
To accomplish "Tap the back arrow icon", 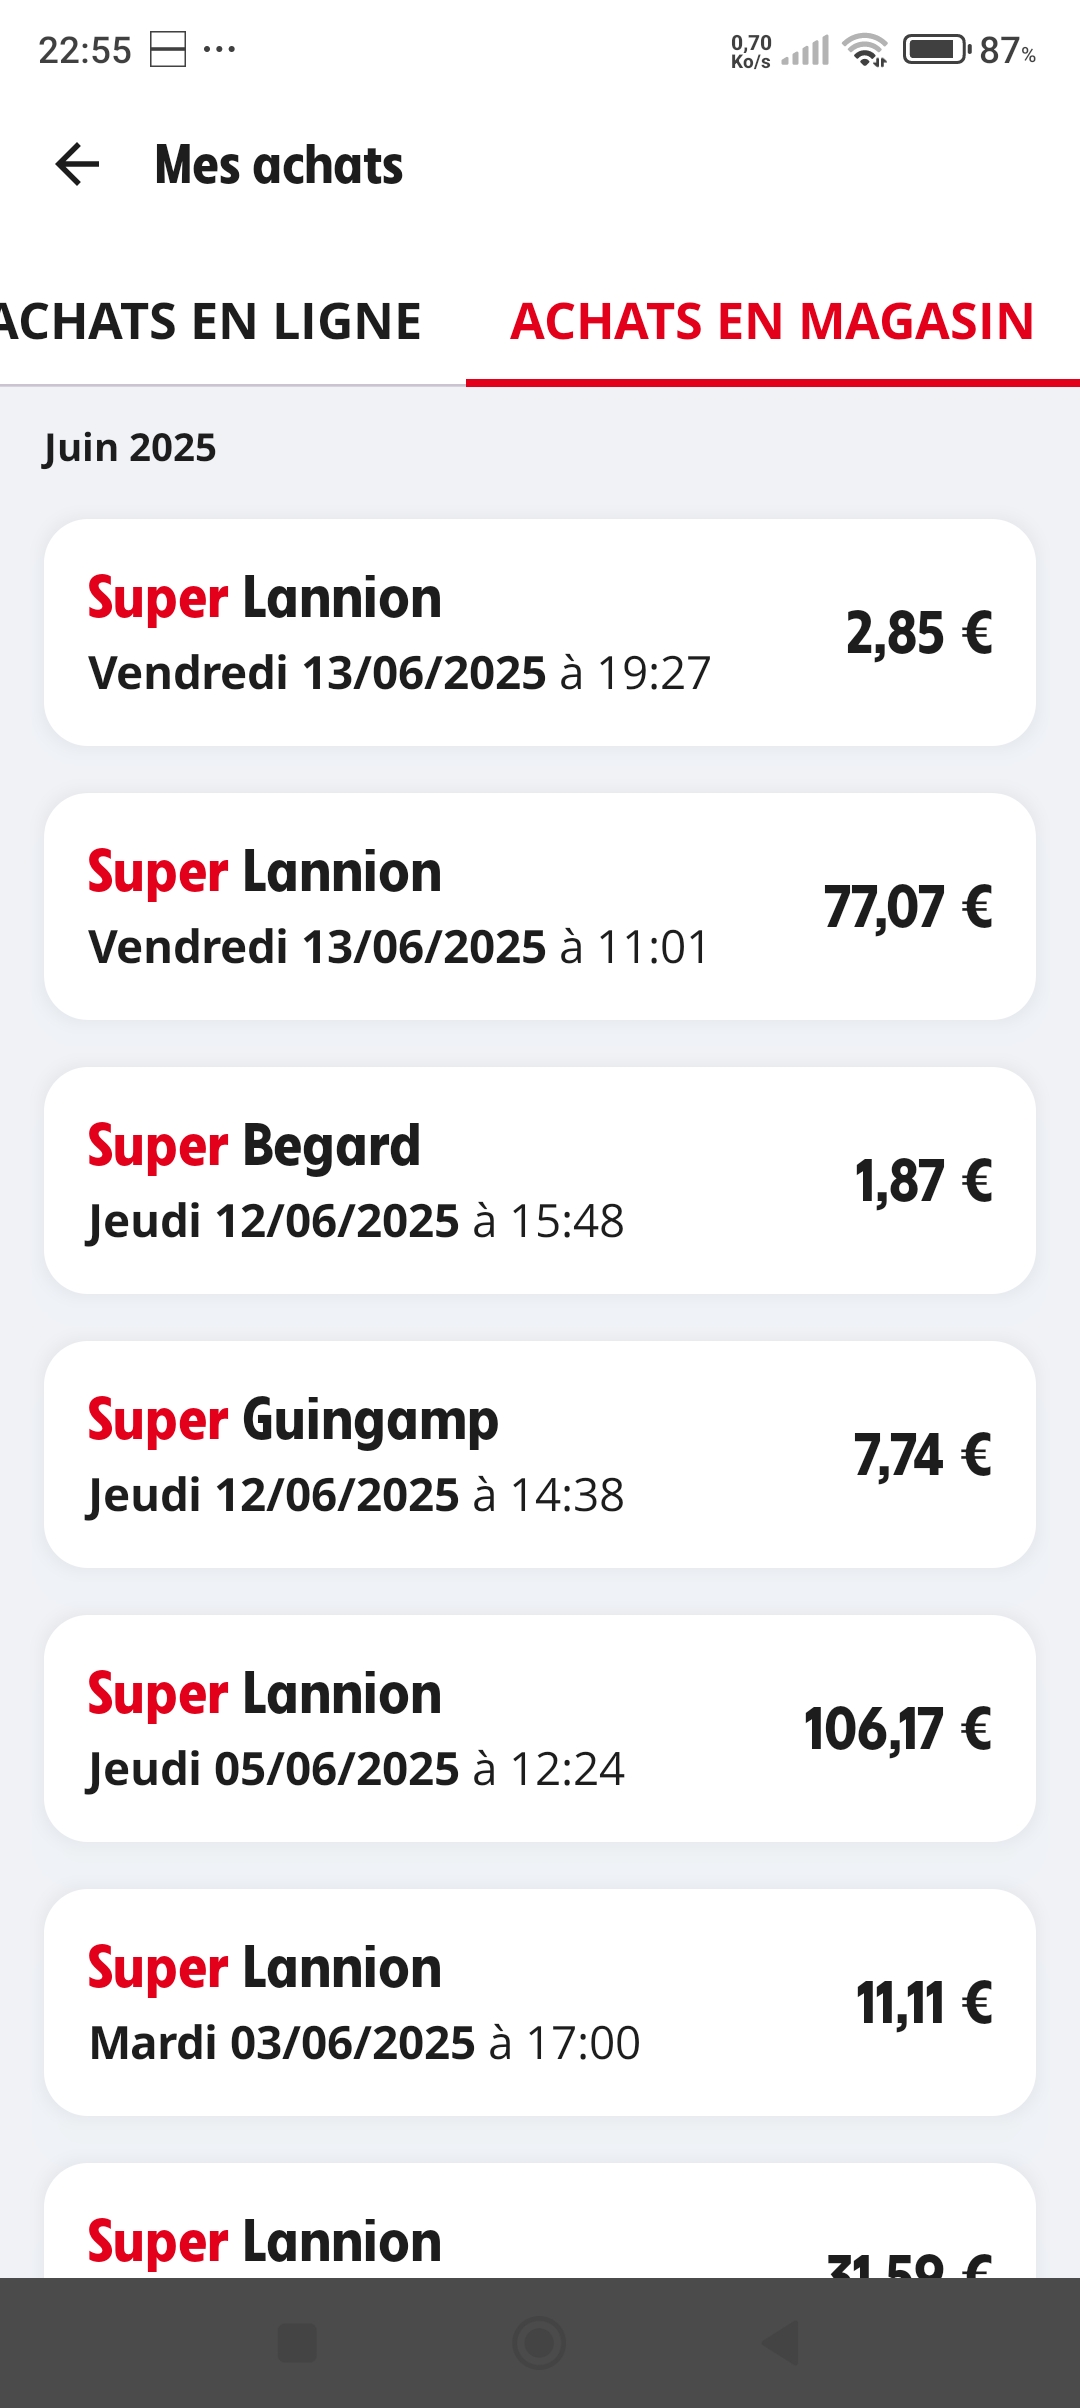I will coord(78,165).
